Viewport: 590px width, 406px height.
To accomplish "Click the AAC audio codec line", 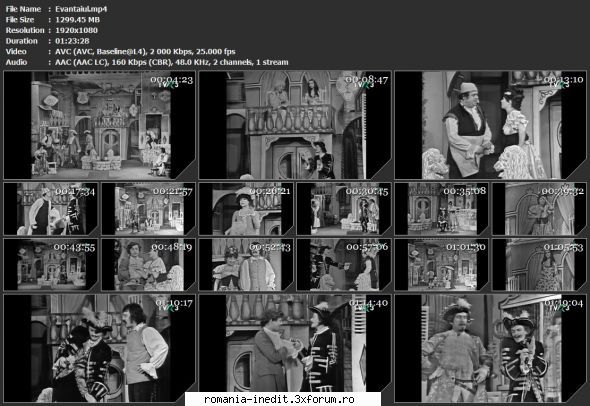I will coord(172,62).
